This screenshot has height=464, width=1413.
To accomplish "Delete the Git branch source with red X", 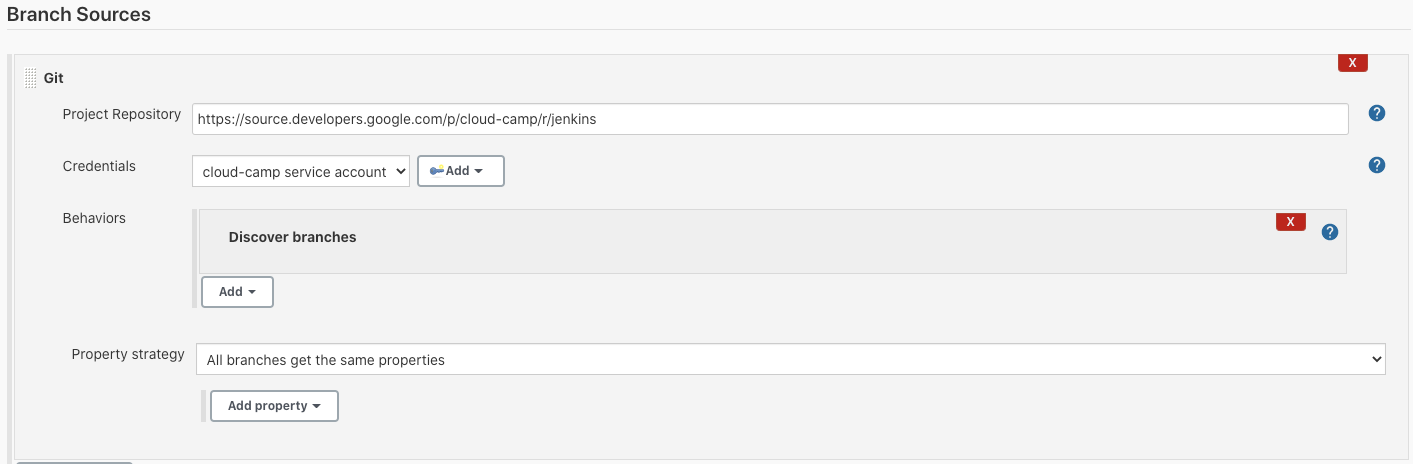I will (x=1352, y=63).
